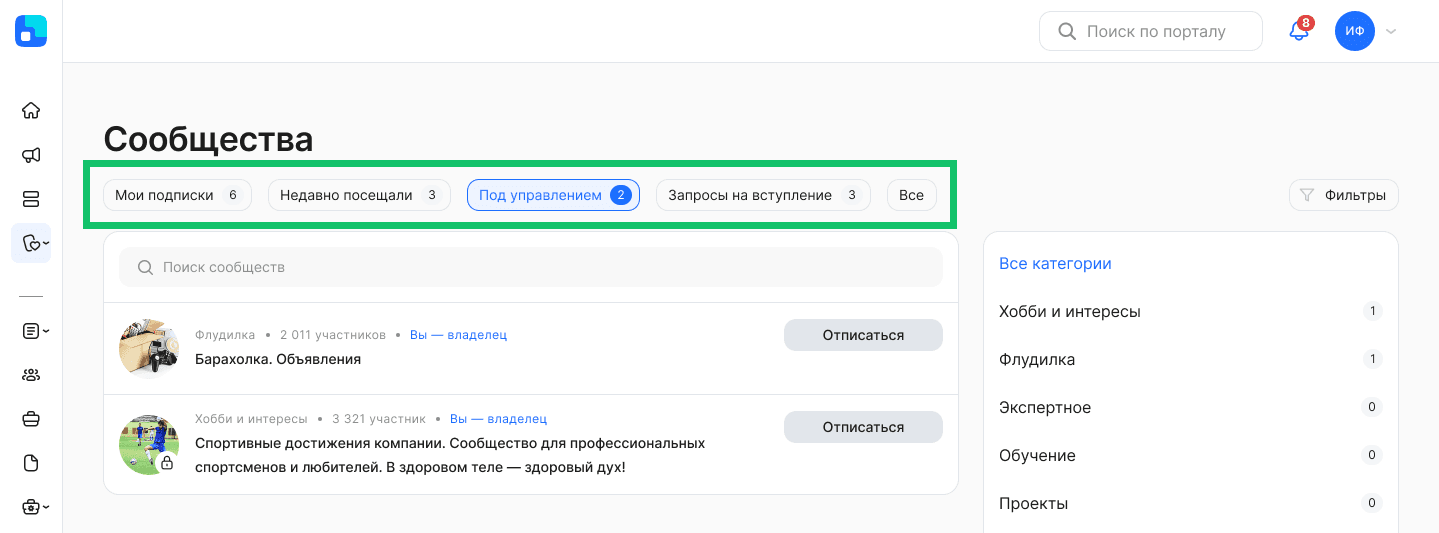Click the portal logo icon
The height and width of the screenshot is (533, 1439).
click(x=31, y=31)
